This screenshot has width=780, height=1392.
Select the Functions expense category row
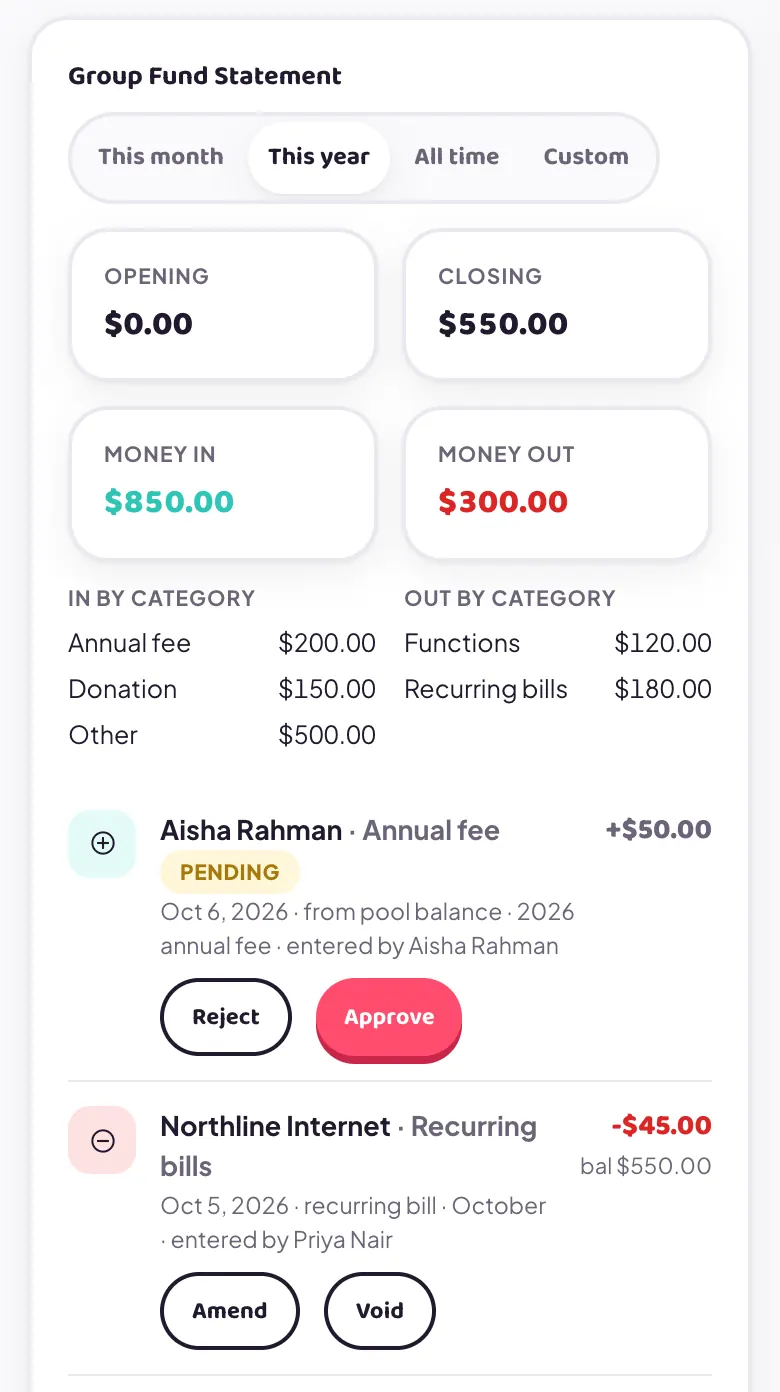(x=558, y=643)
